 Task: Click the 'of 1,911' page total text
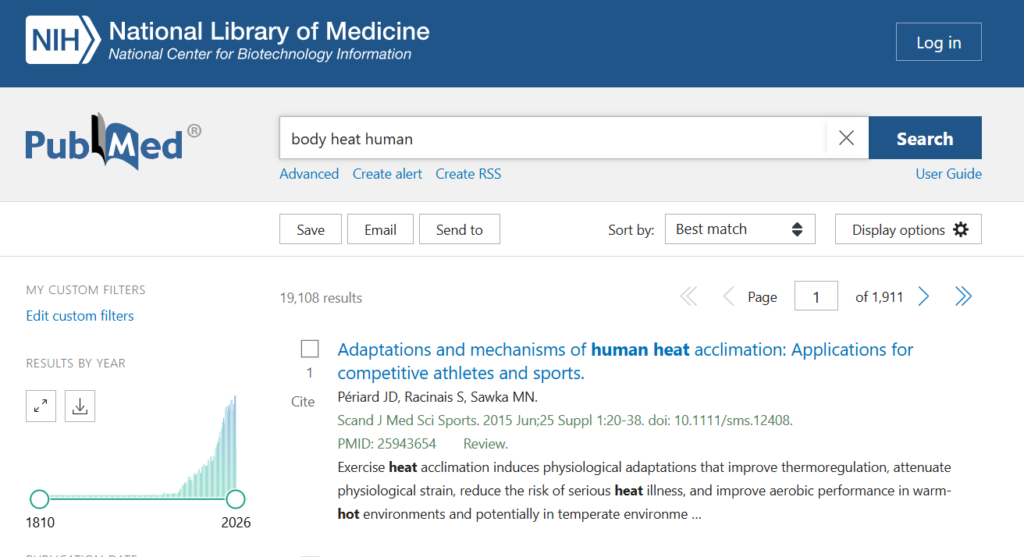point(879,297)
